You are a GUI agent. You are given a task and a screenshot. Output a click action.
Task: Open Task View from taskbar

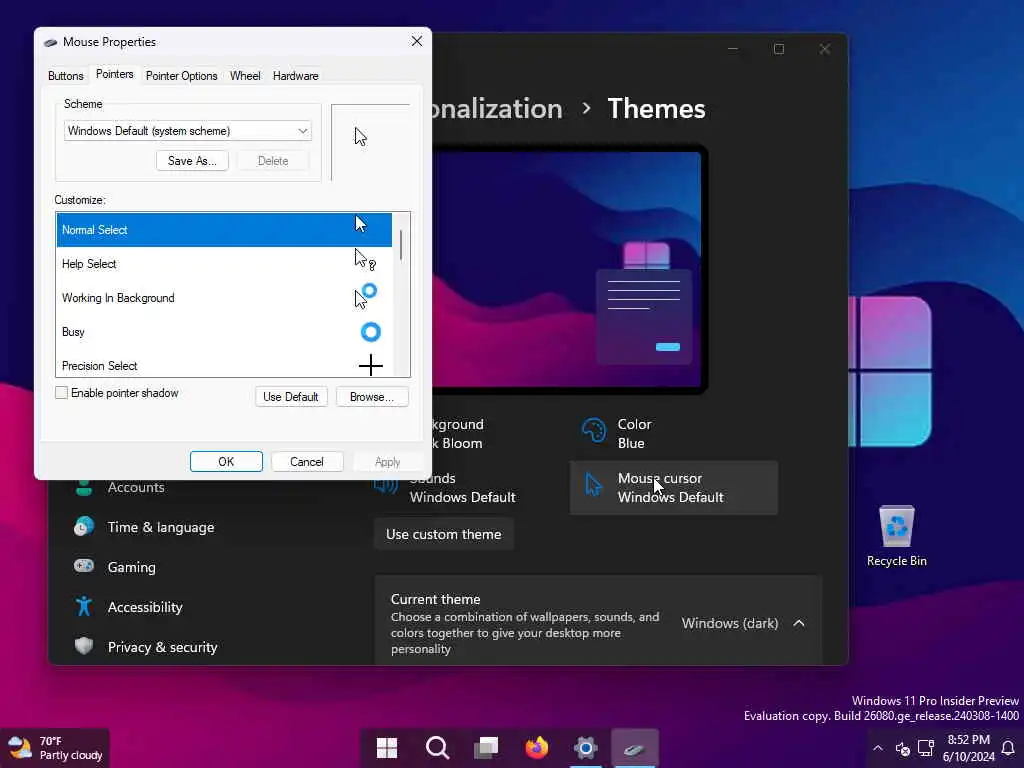pos(487,748)
